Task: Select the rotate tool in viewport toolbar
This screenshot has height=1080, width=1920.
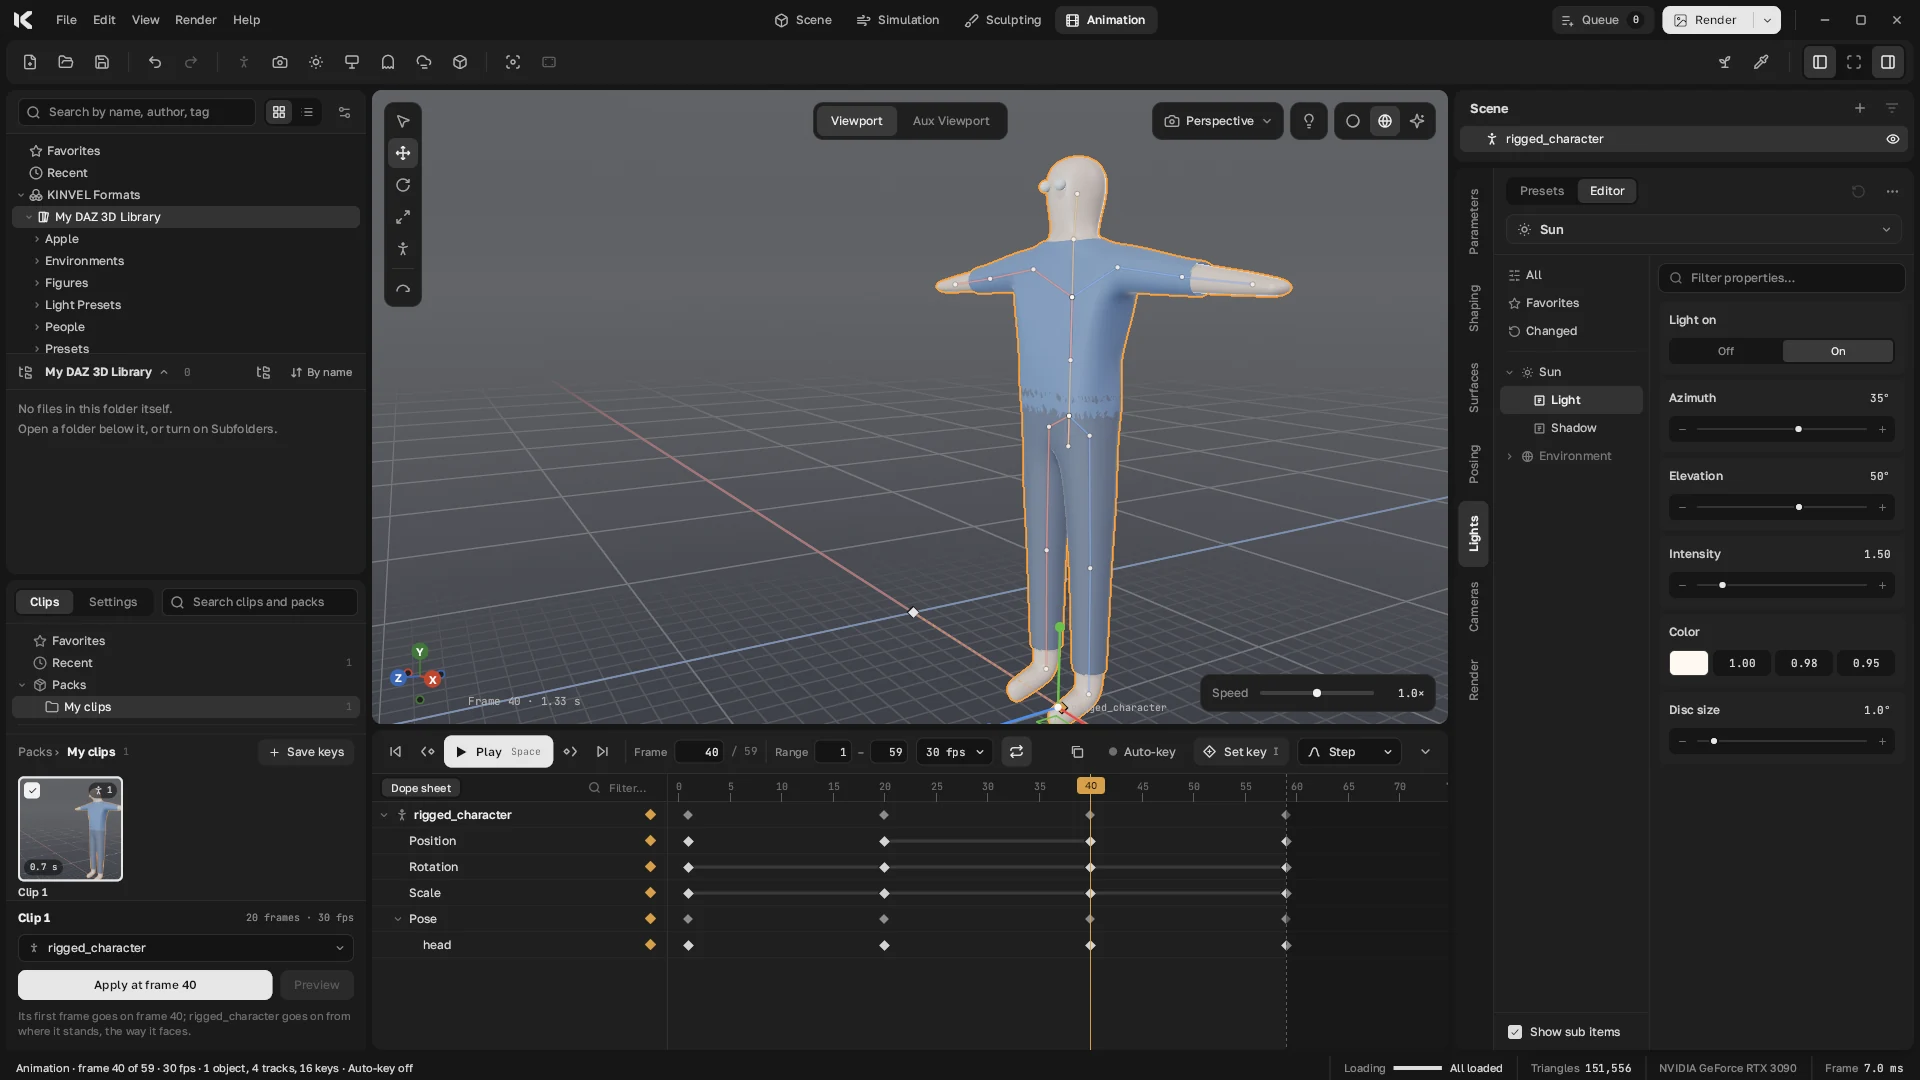Action: (x=403, y=185)
